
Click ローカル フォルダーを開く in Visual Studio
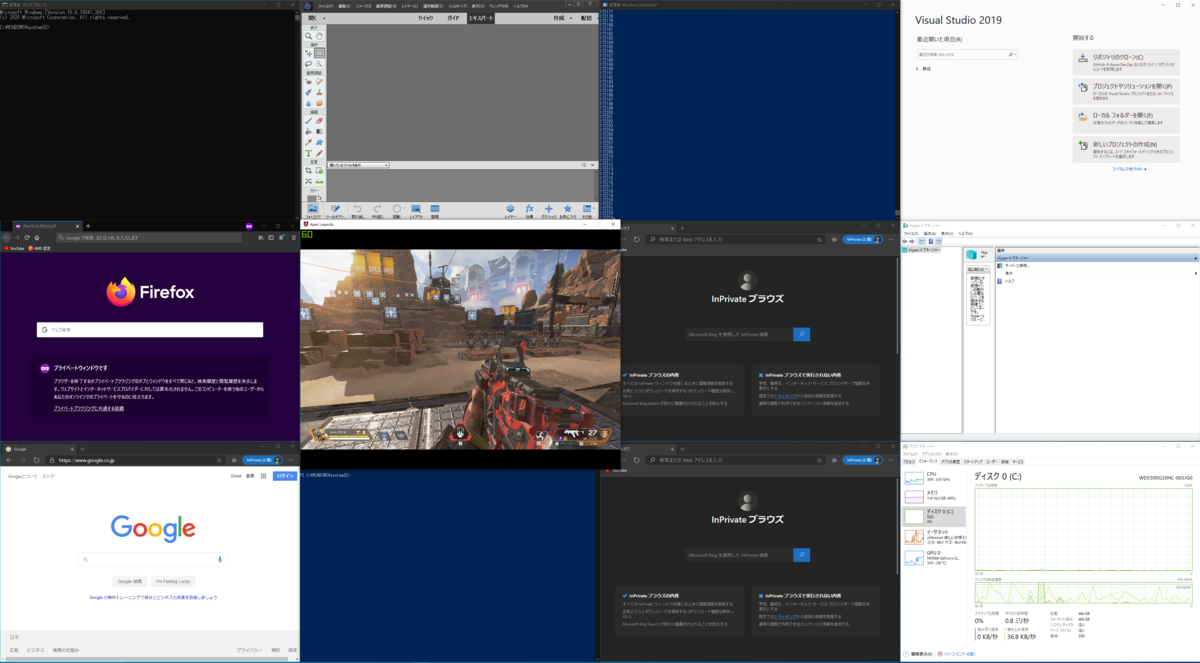coord(1126,120)
